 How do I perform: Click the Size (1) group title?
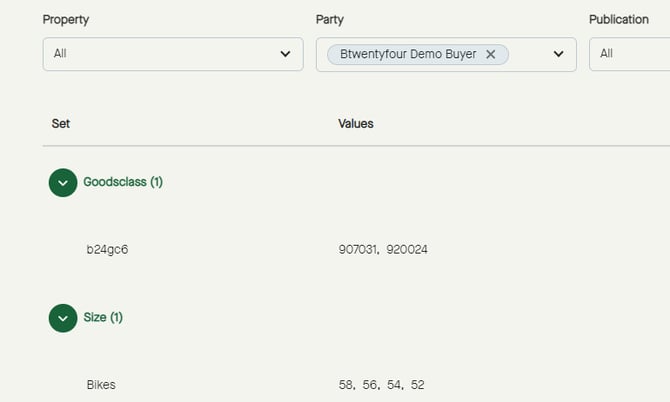(x=103, y=318)
